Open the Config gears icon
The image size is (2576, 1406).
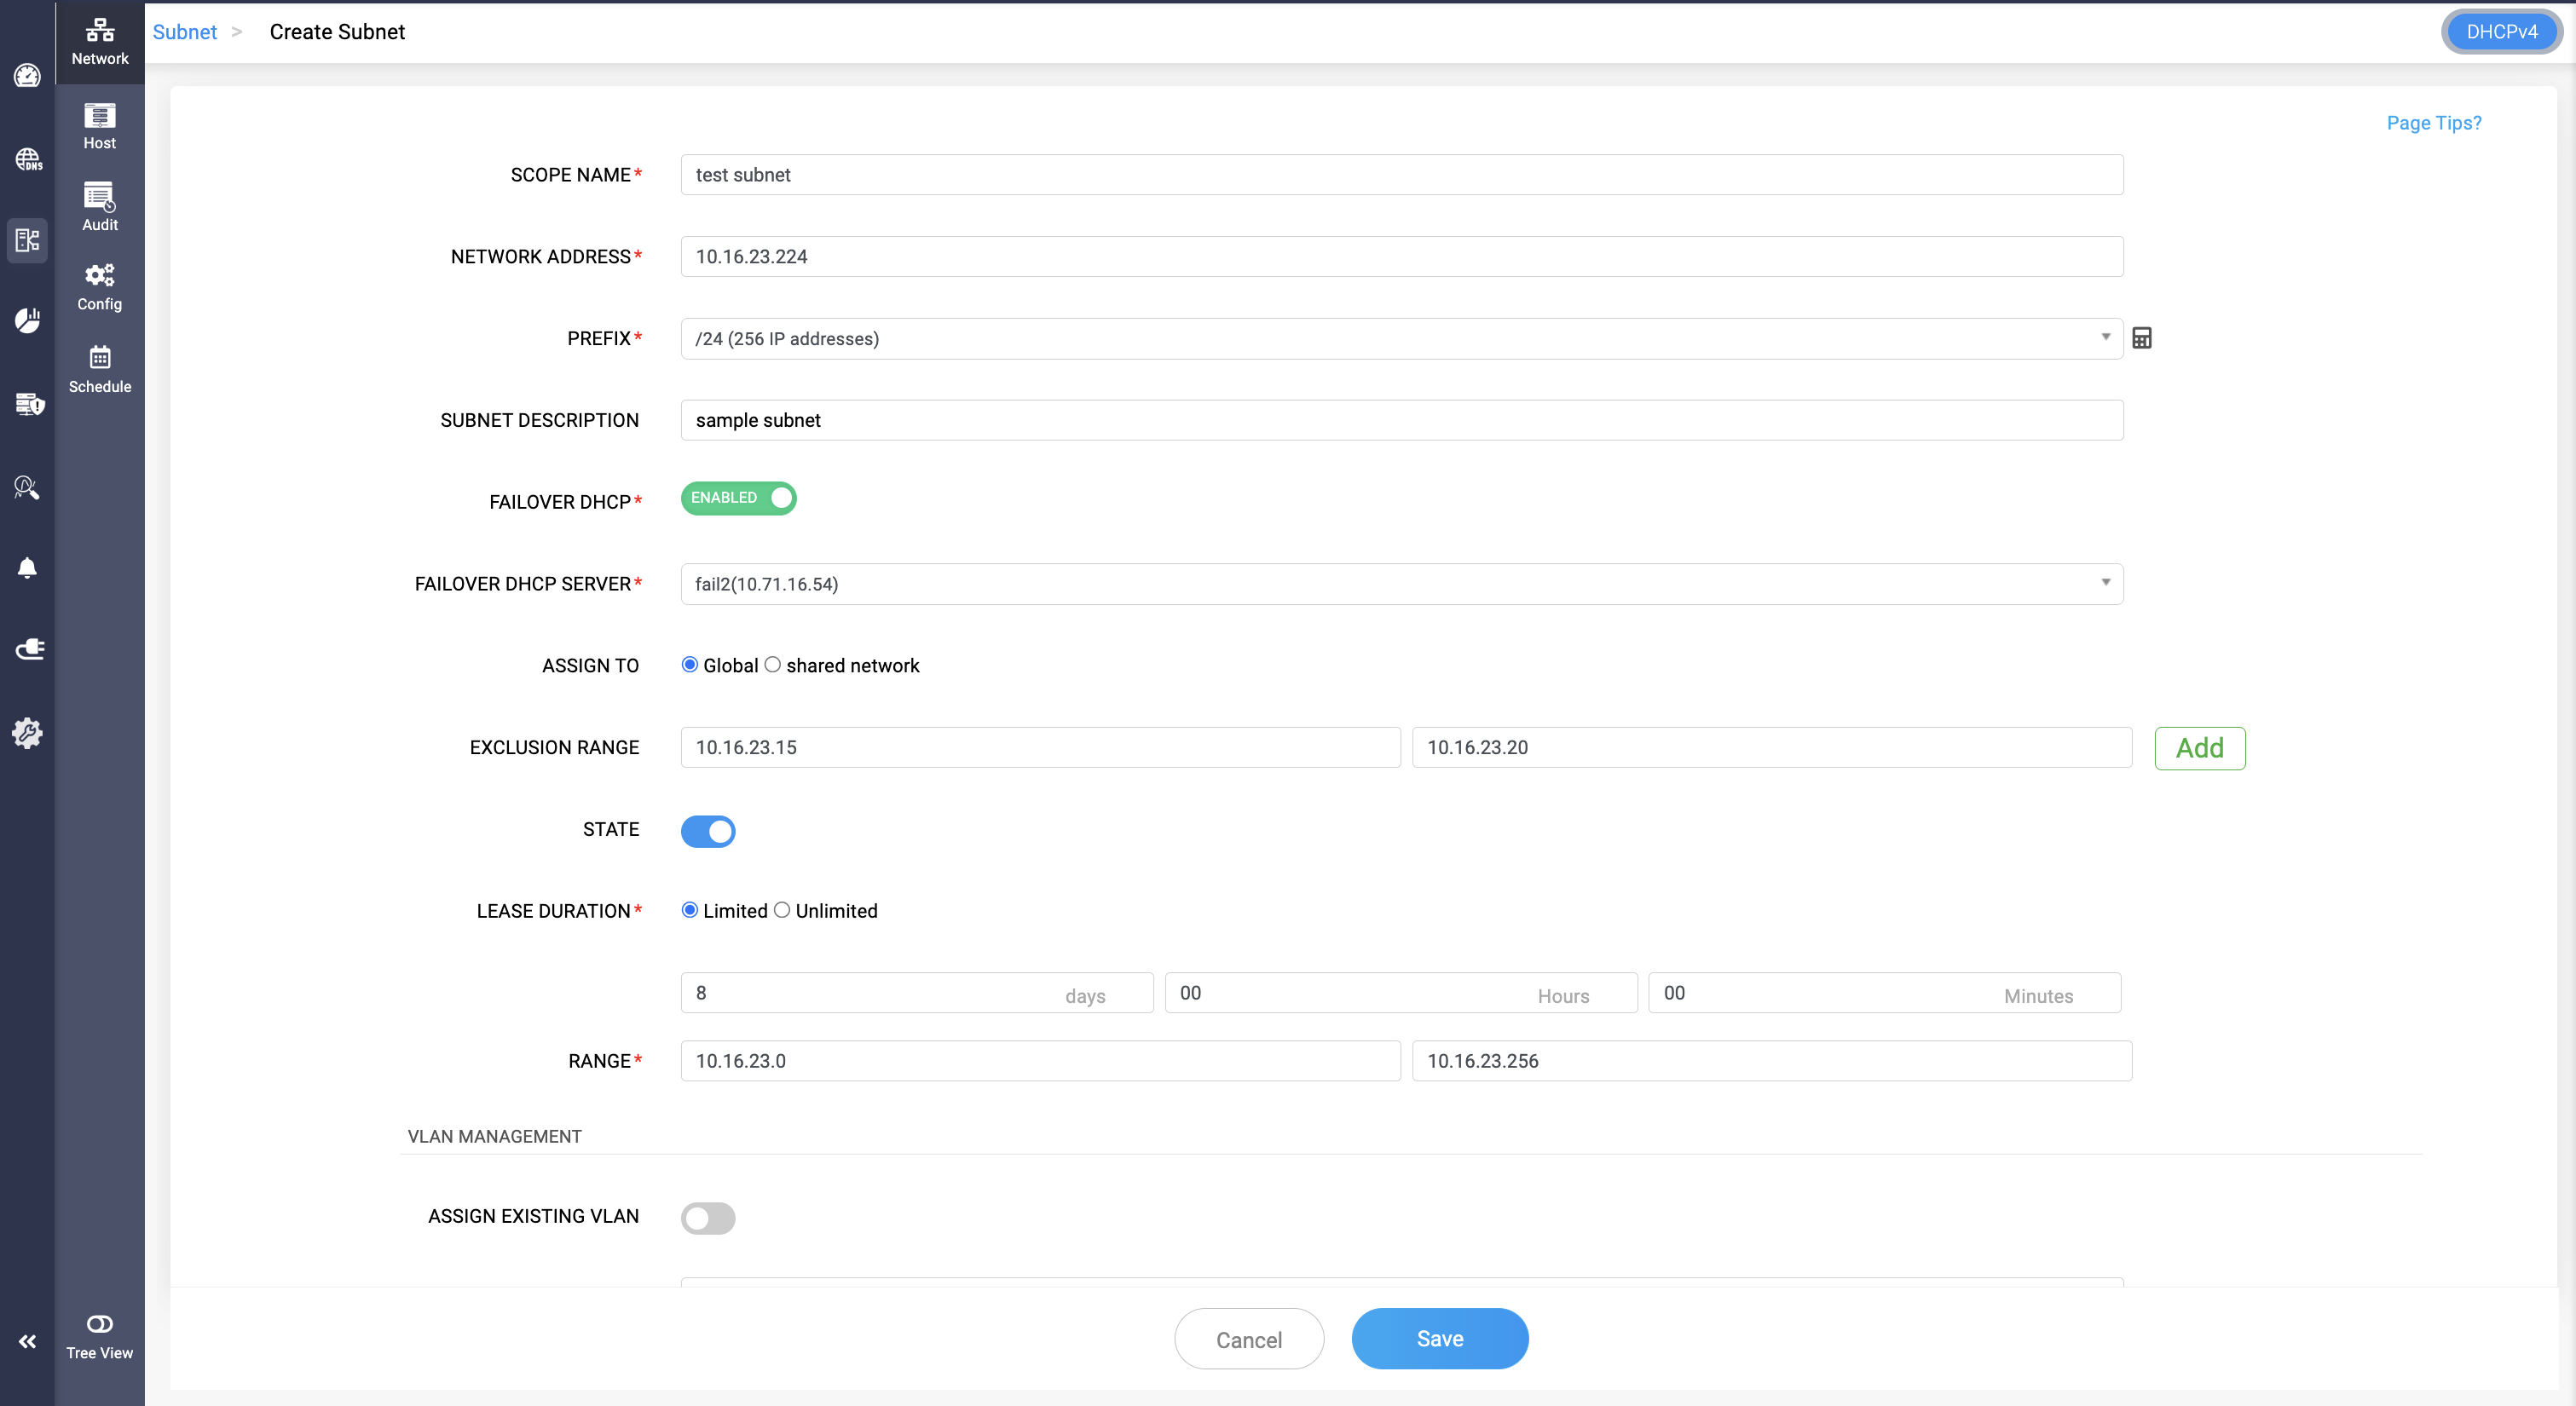pyautogui.click(x=99, y=287)
